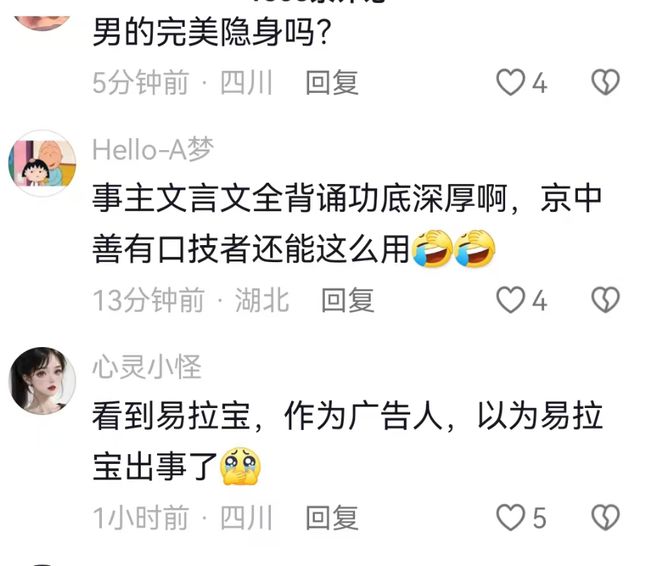660x566 pixels.
Task: Open the 心灵小怪 username profile
Action: click(x=147, y=367)
